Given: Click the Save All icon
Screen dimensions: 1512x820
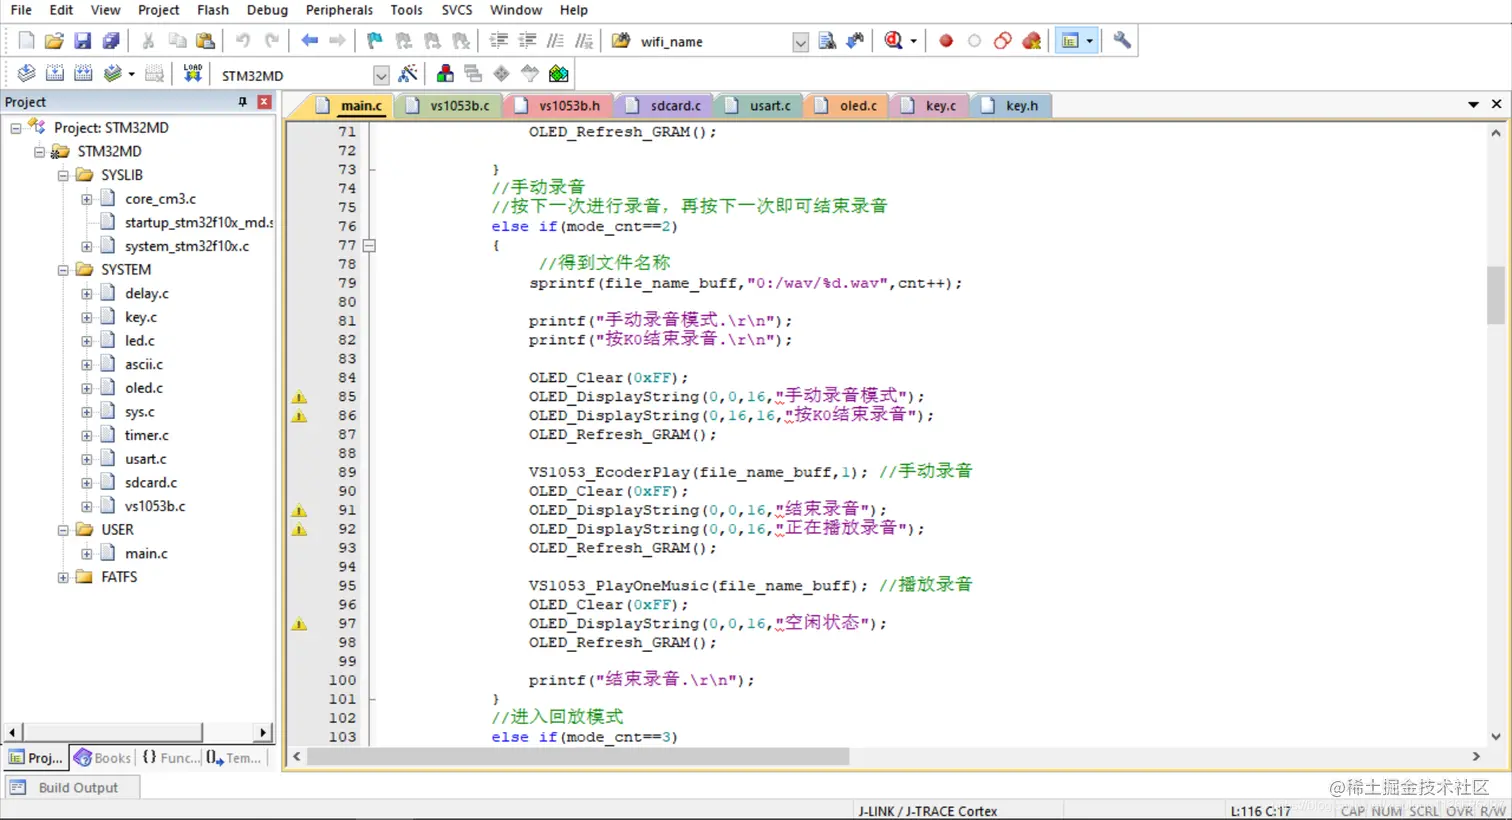Looking at the screenshot, I should point(111,41).
